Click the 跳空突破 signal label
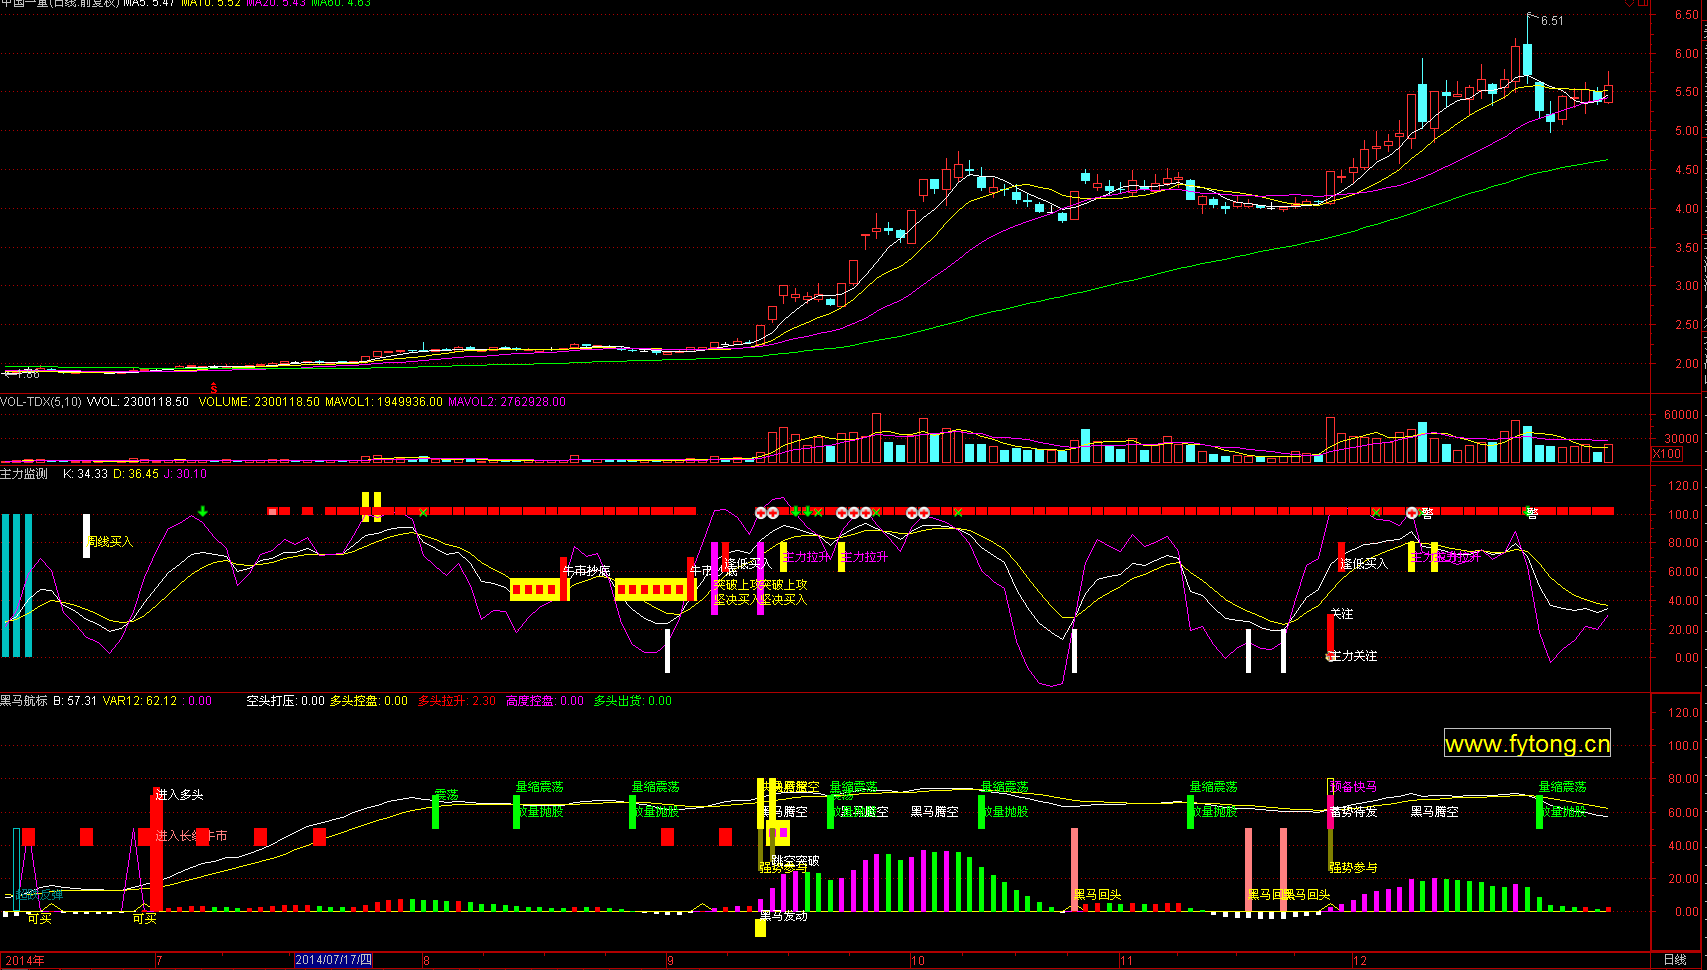The width and height of the screenshot is (1707, 970). (796, 861)
